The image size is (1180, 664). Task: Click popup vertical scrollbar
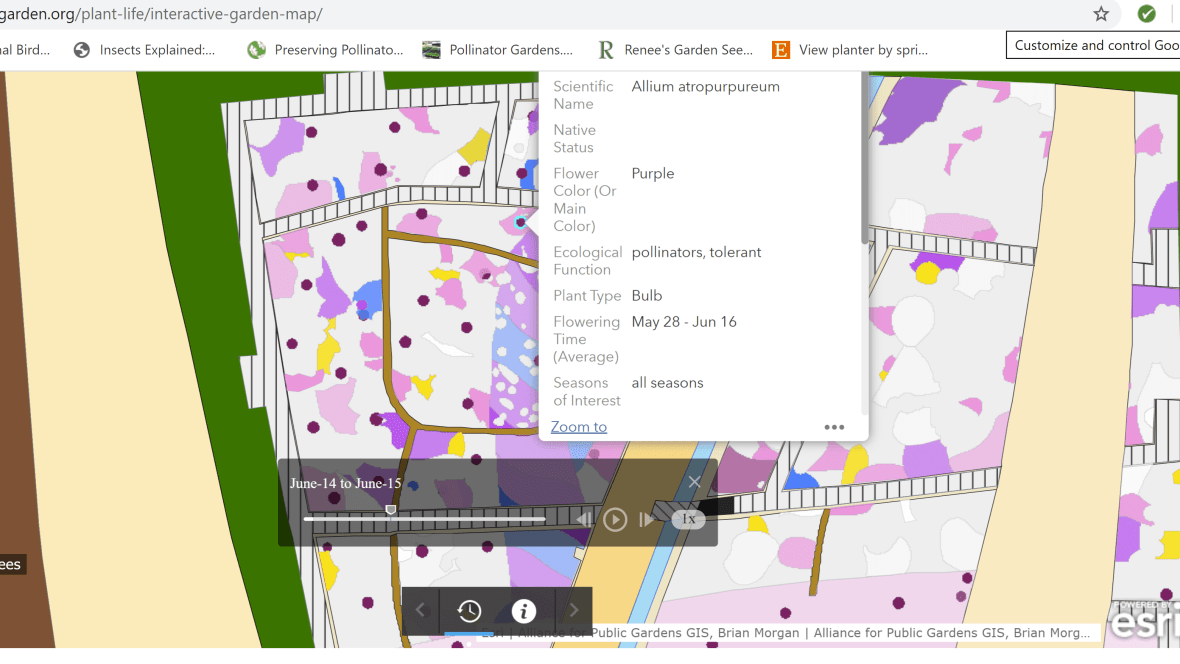(x=864, y=160)
